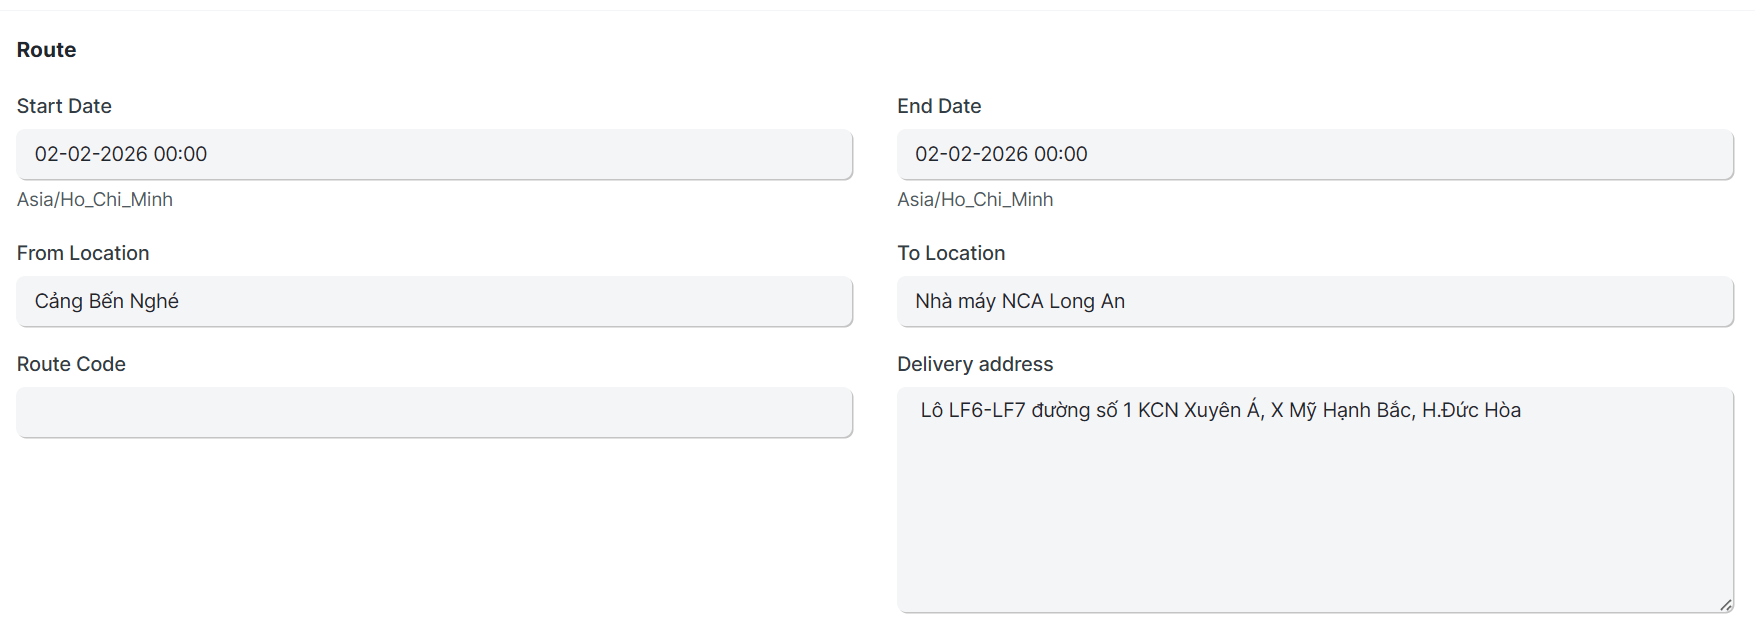Click the Start Date label
Image resolution: width=1755 pixels, height=630 pixels.
64,106
